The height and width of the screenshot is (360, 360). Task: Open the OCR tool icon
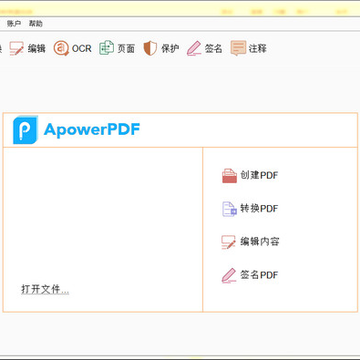coord(61,49)
